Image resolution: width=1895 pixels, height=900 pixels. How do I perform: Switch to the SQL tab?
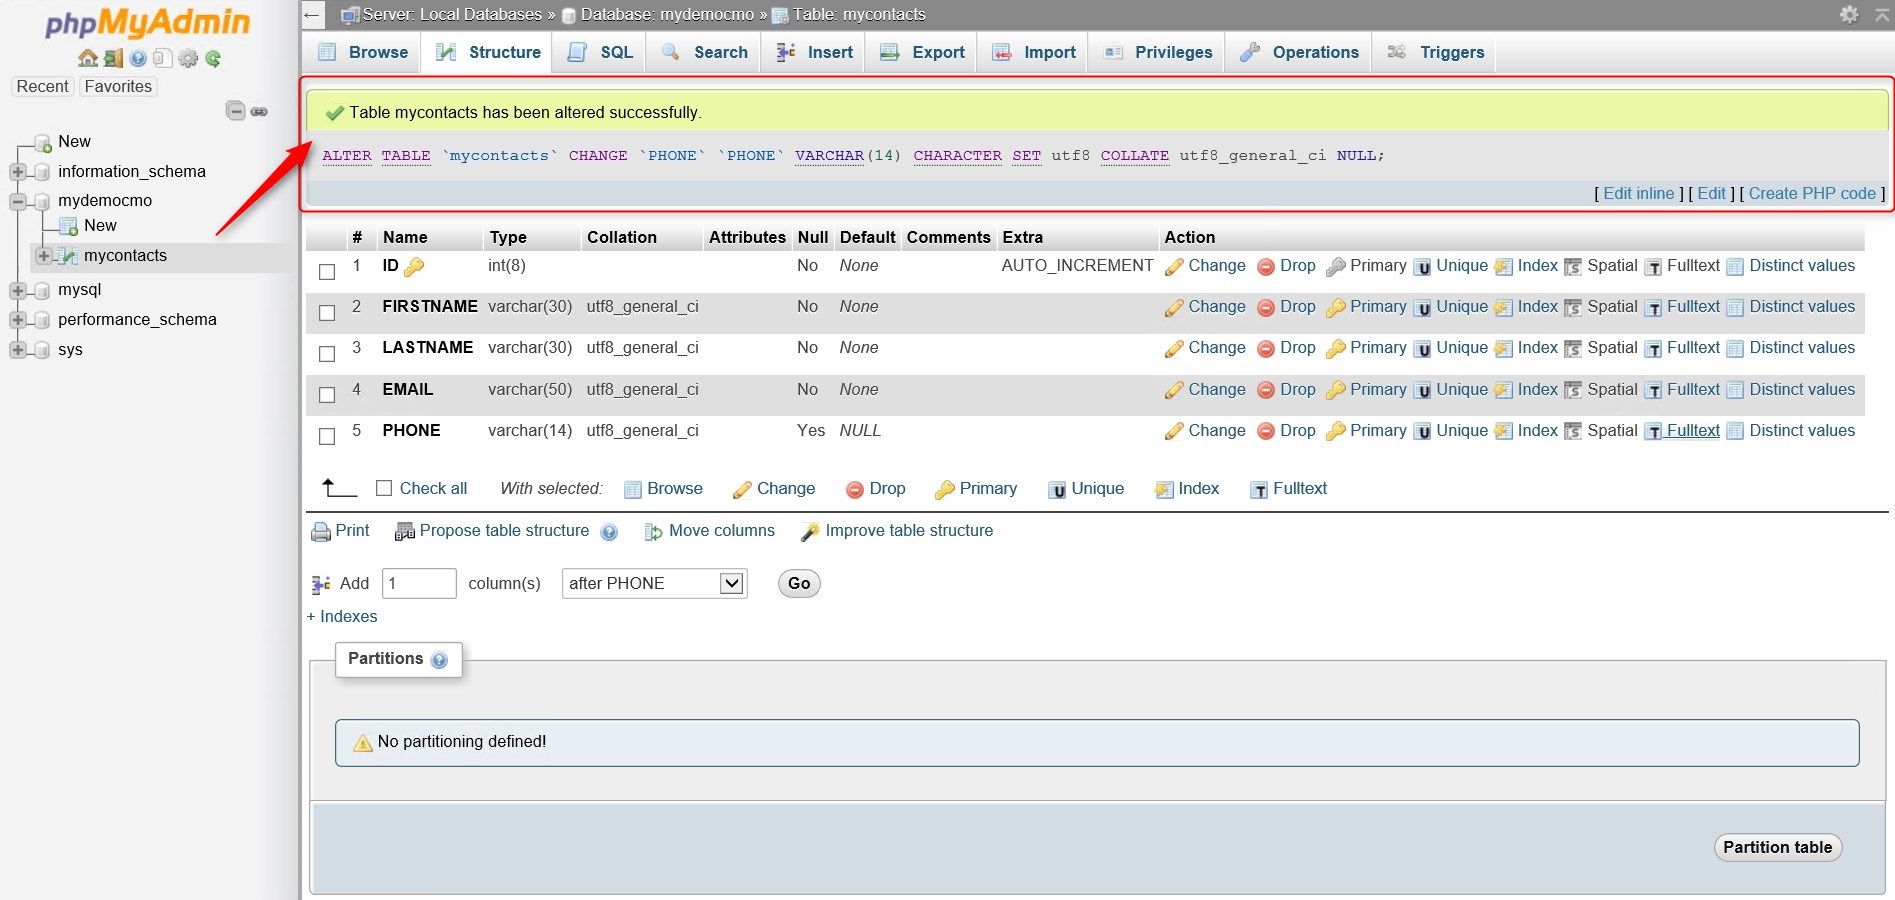point(598,52)
